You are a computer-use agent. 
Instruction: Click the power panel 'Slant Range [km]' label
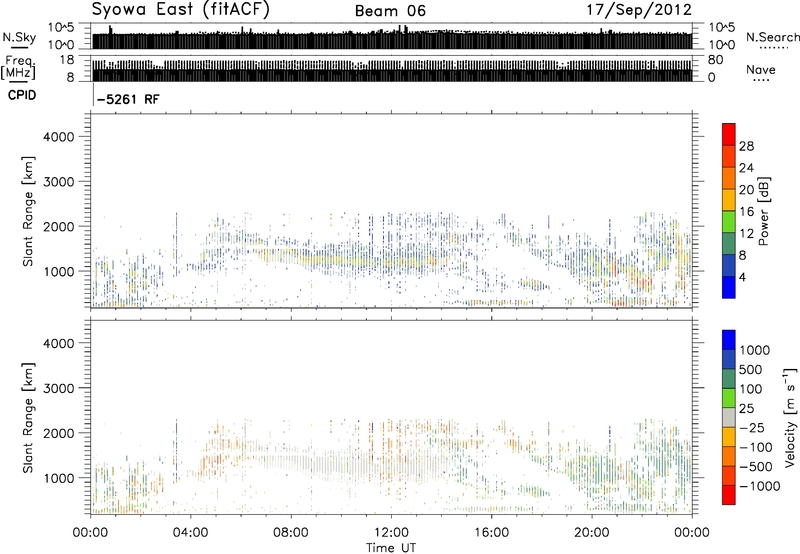(28, 211)
